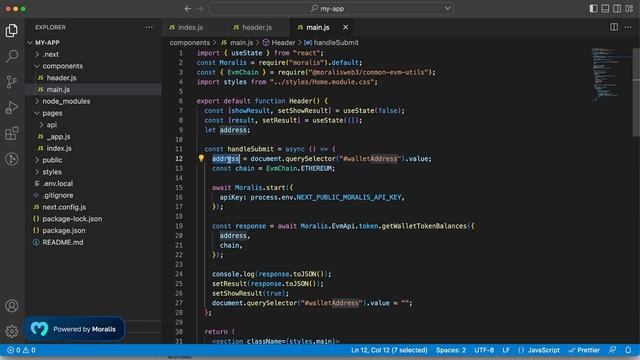The width and height of the screenshot is (640, 360).
Task: Close the main.js tab
Action: pos(346,27)
